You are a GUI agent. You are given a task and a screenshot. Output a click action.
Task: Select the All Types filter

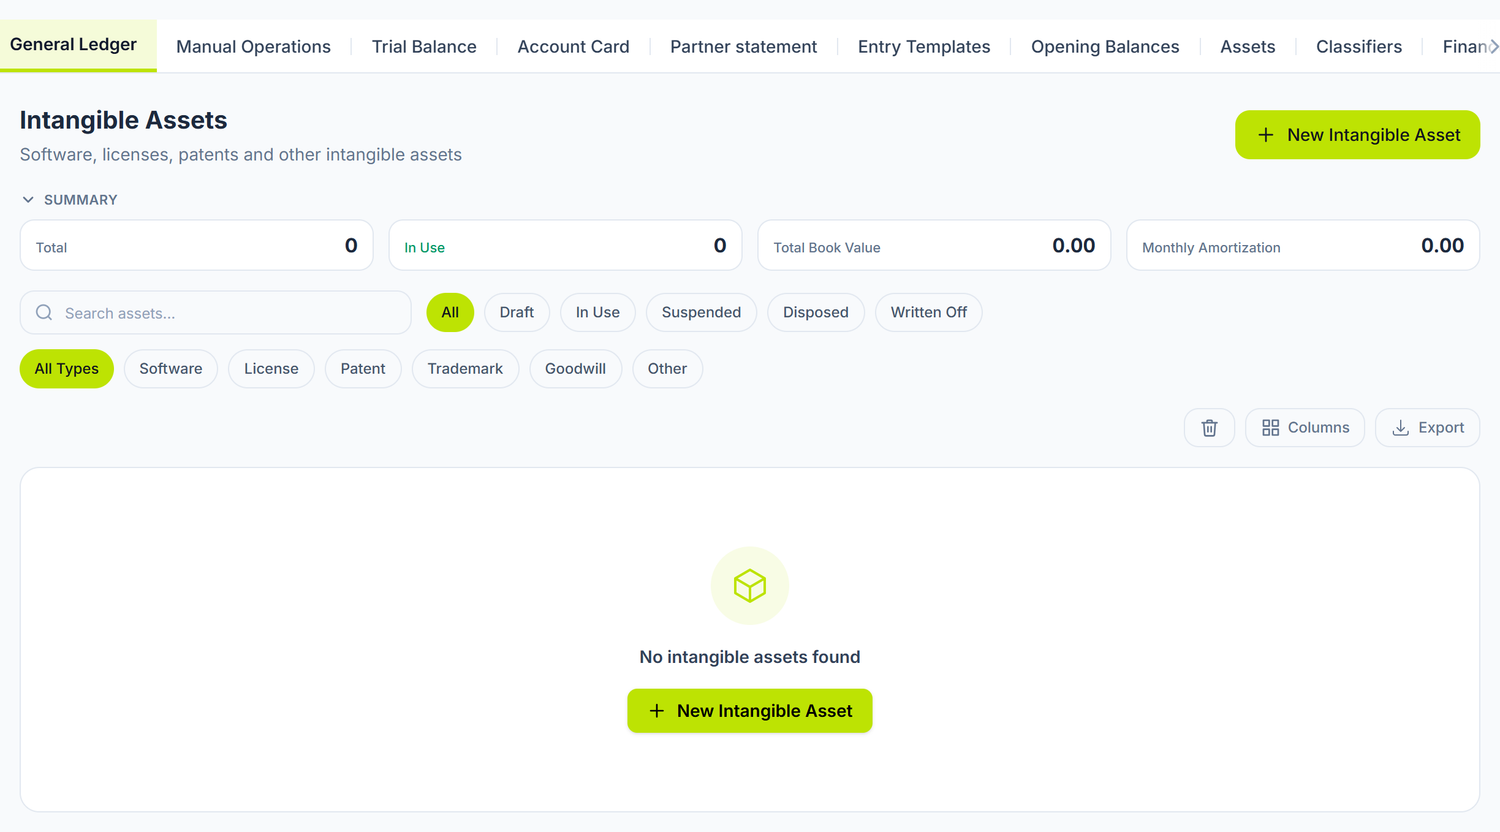[x=67, y=369]
